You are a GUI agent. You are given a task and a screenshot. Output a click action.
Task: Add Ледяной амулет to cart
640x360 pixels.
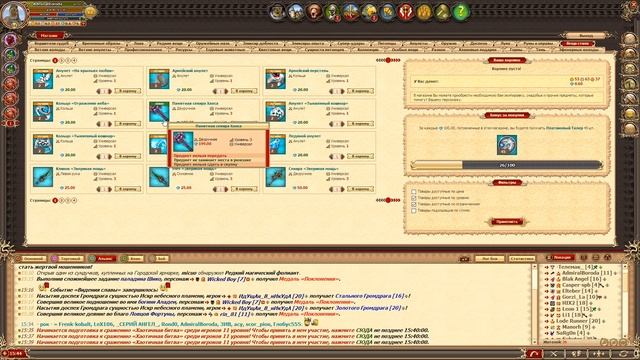tap(360, 156)
